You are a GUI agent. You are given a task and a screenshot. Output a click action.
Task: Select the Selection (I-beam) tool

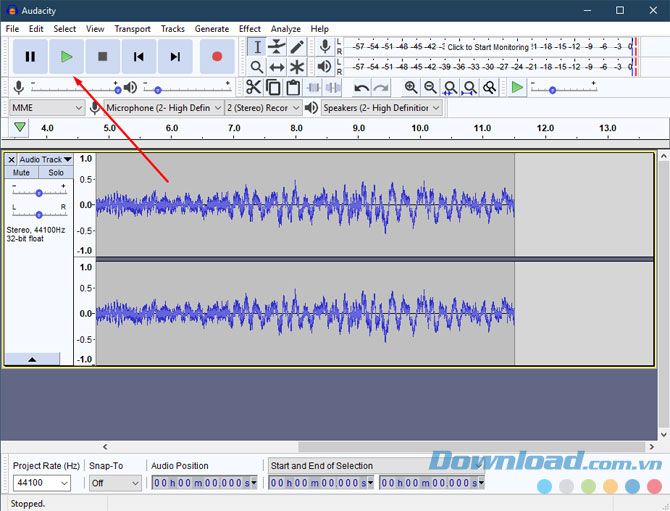pos(257,47)
